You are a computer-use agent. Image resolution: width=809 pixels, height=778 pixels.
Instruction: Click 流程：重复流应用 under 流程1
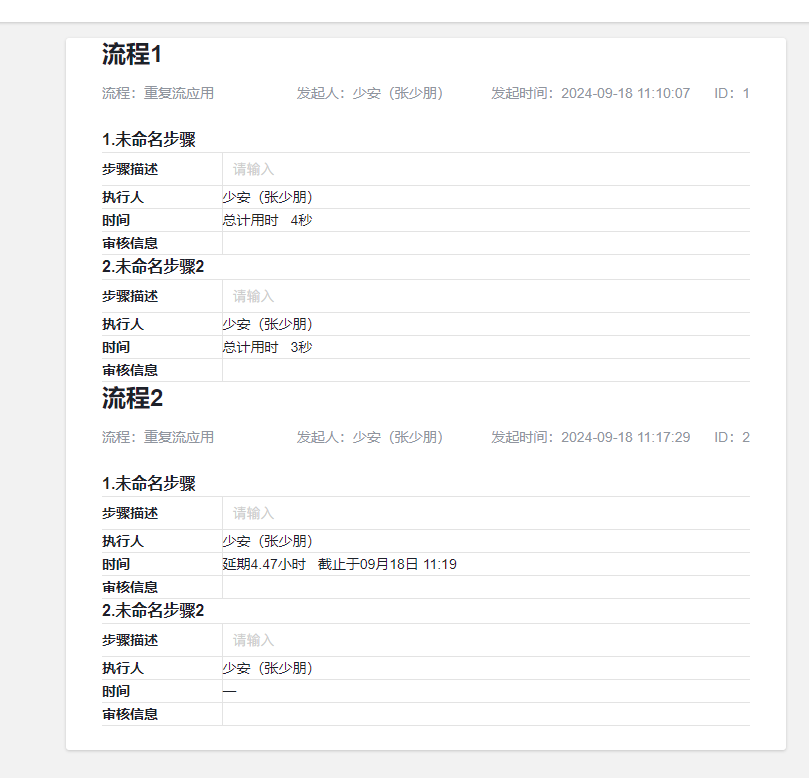click(x=158, y=93)
